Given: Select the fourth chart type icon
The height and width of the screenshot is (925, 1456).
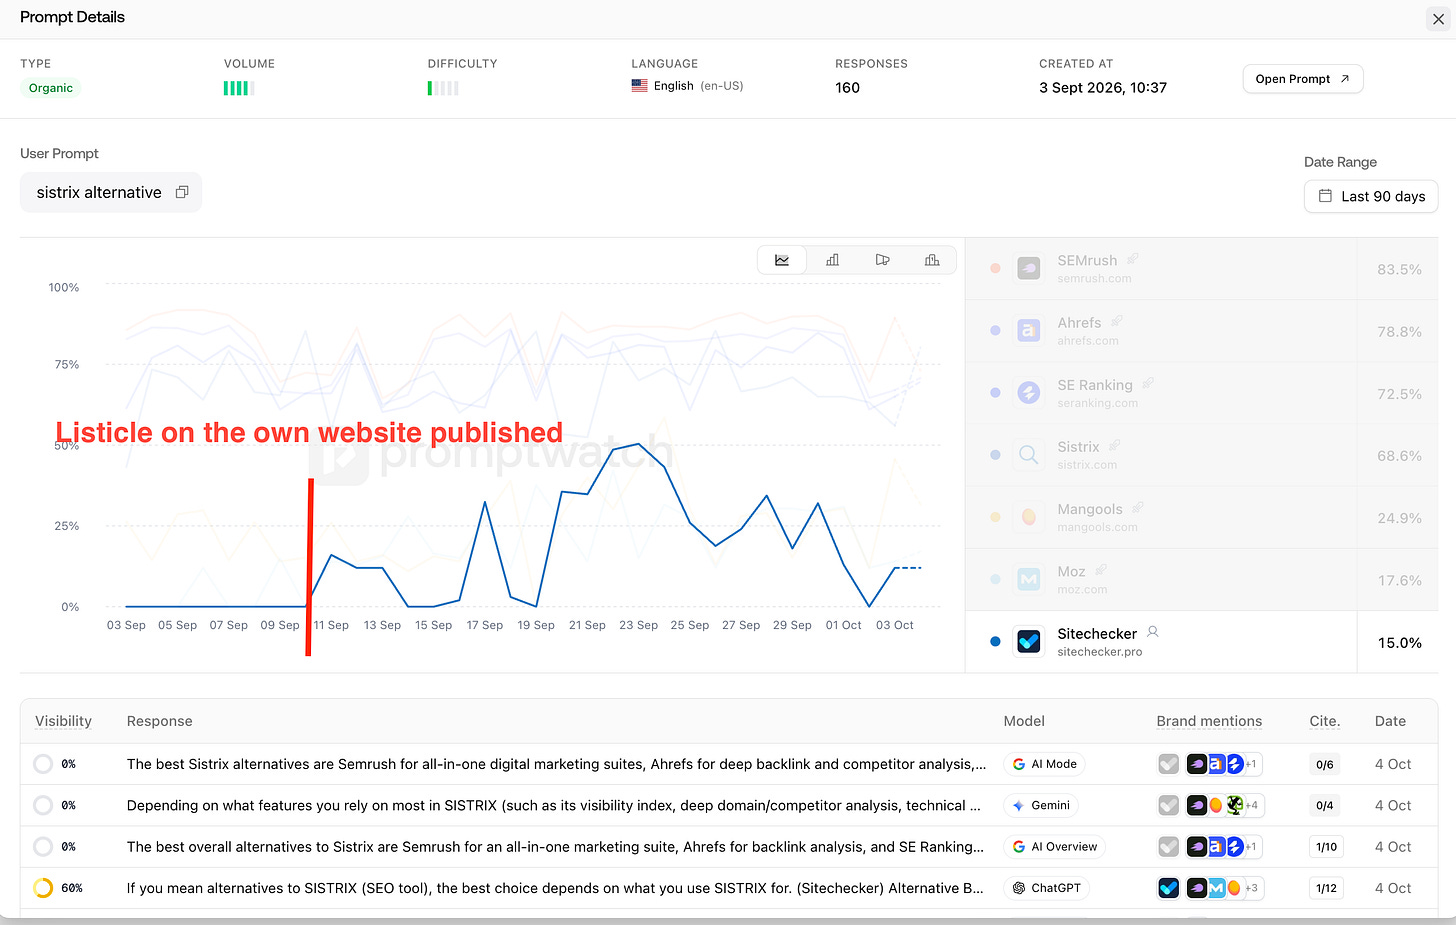Looking at the screenshot, I should 932,260.
